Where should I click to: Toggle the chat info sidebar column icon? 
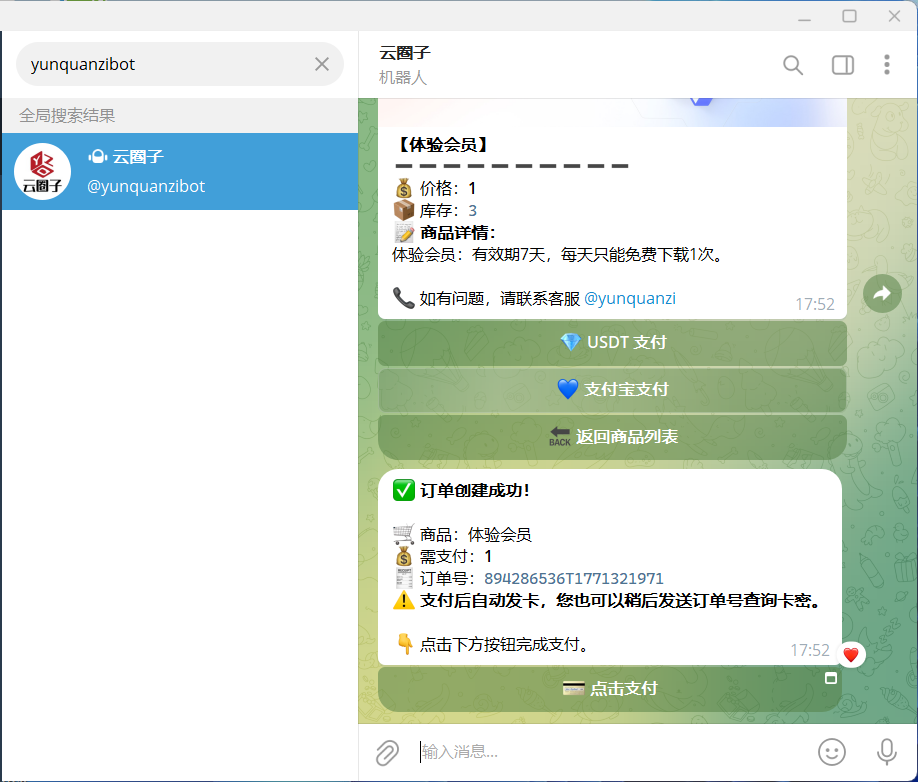pos(842,65)
